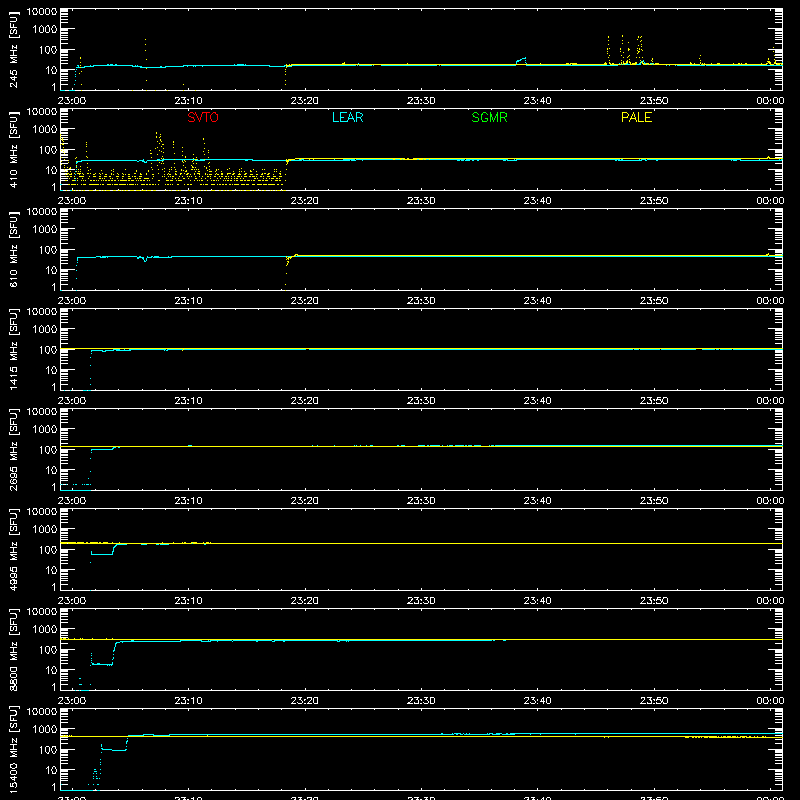Select the "2695 MHz [SFU]" axis label

14,449
